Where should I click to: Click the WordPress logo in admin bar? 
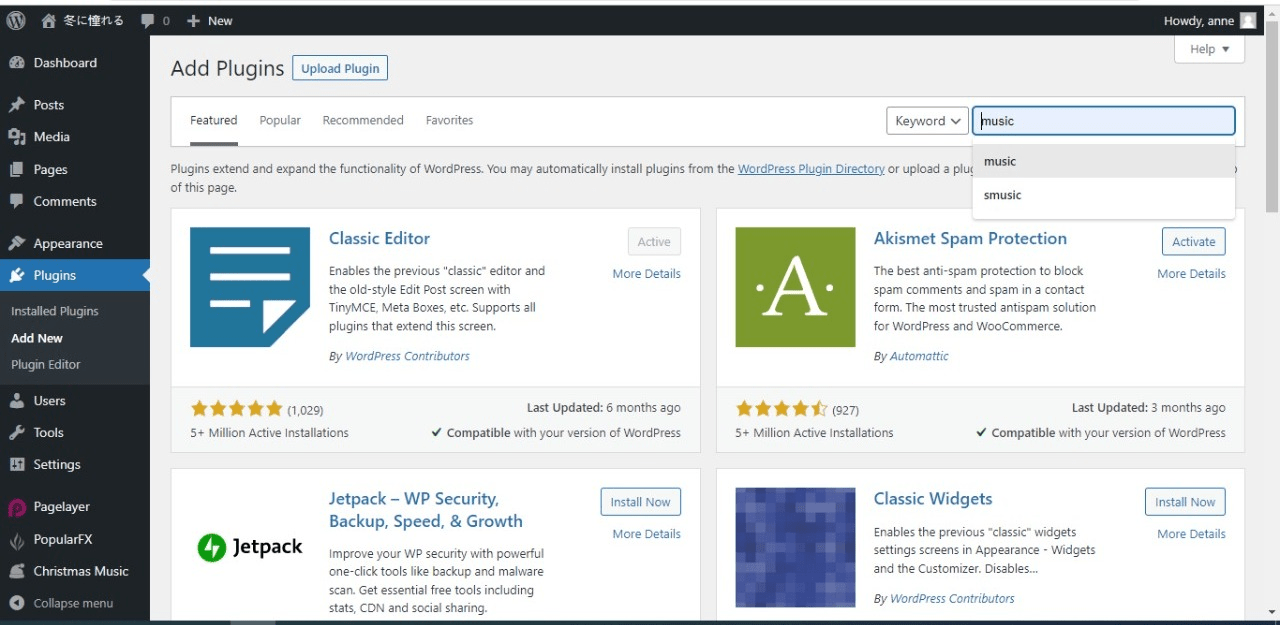click(16, 20)
